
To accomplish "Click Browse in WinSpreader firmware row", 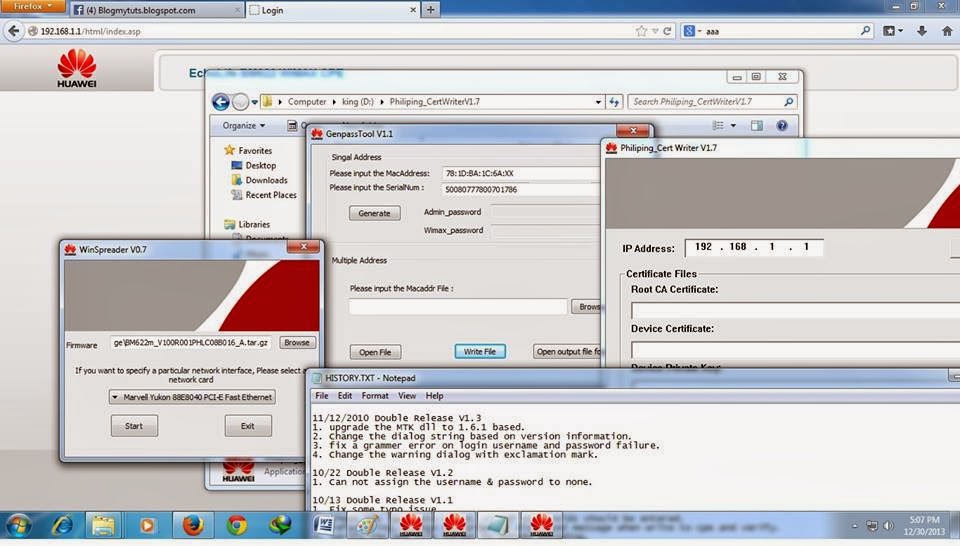I will click(296, 342).
